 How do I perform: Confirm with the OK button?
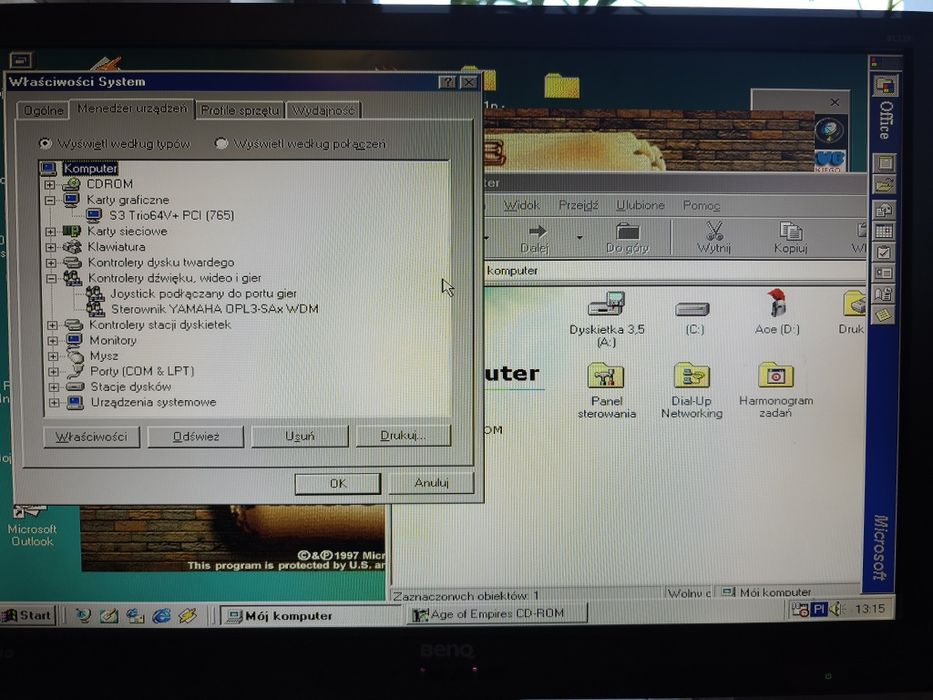[337, 483]
